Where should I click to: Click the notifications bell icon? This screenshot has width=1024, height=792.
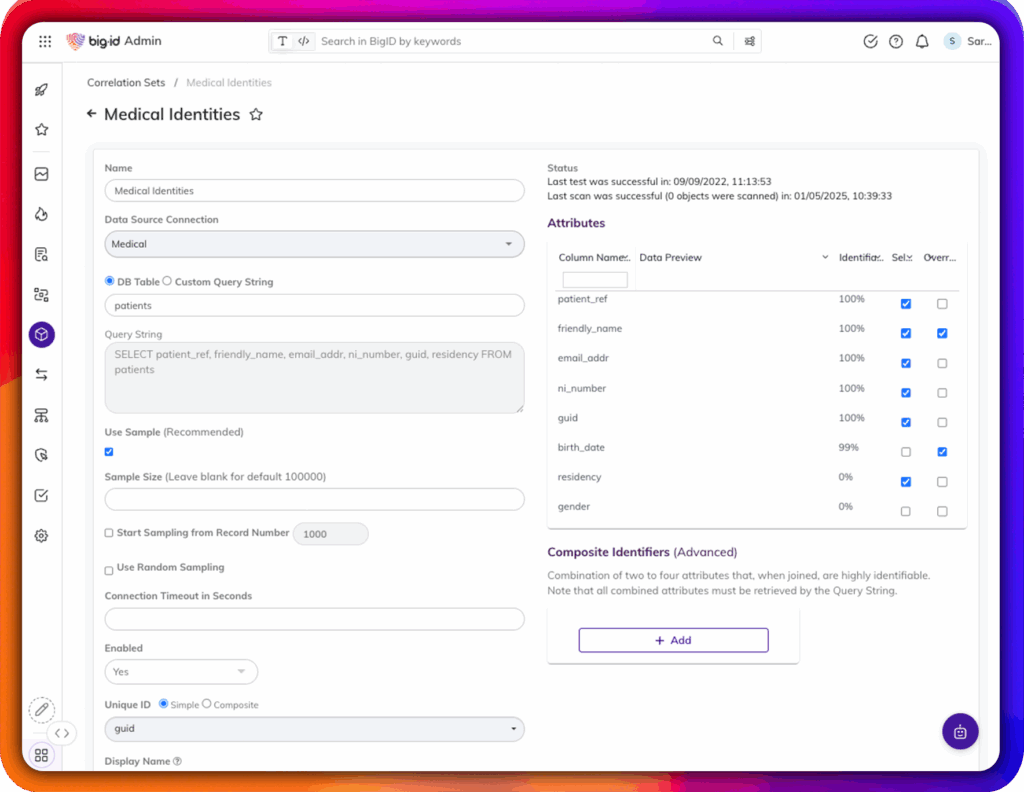coord(922,42)
